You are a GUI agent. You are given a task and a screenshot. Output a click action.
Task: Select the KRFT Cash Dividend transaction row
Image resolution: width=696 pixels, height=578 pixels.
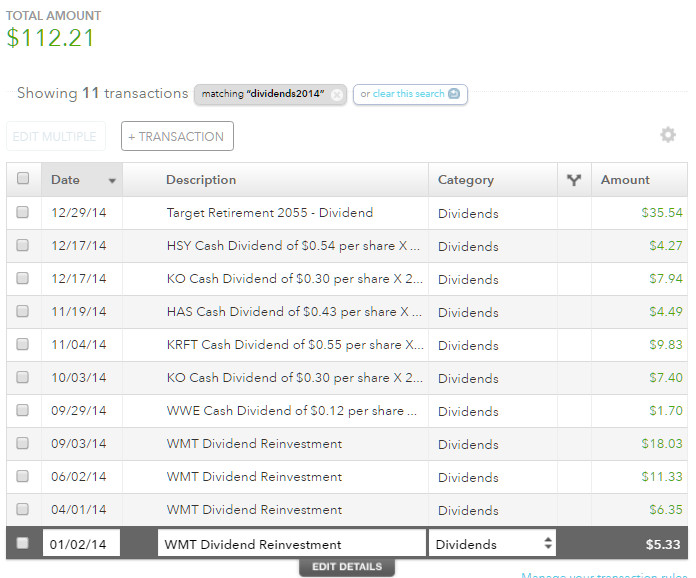(294, 345)
